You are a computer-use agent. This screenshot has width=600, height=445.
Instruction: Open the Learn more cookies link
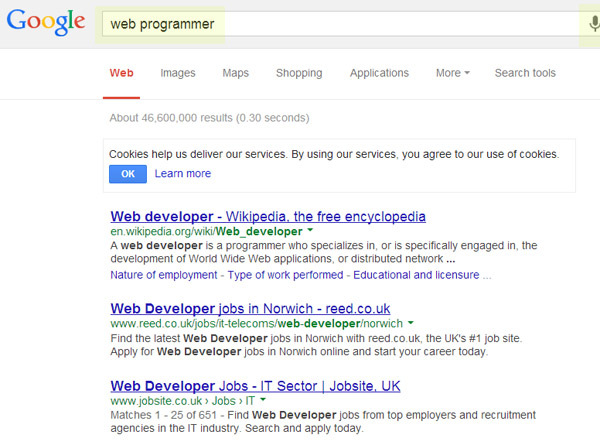point(183,174)
